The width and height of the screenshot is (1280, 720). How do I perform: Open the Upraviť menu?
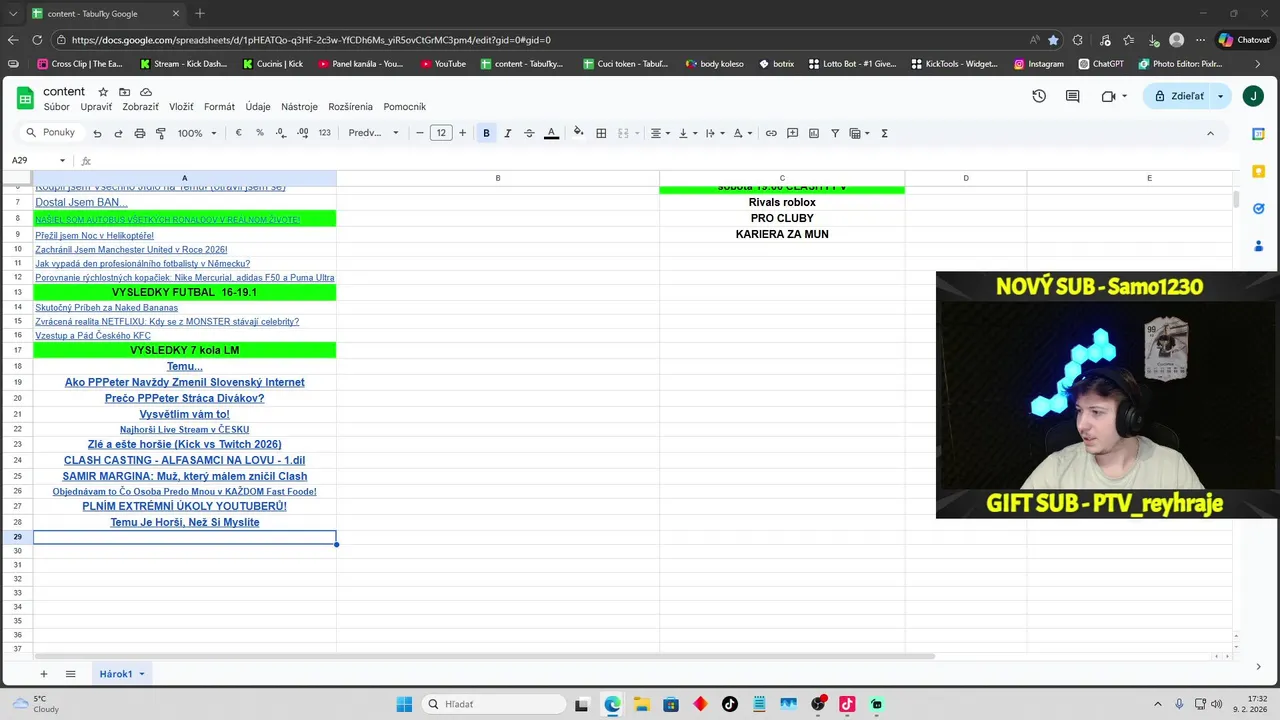pos(96,107)
